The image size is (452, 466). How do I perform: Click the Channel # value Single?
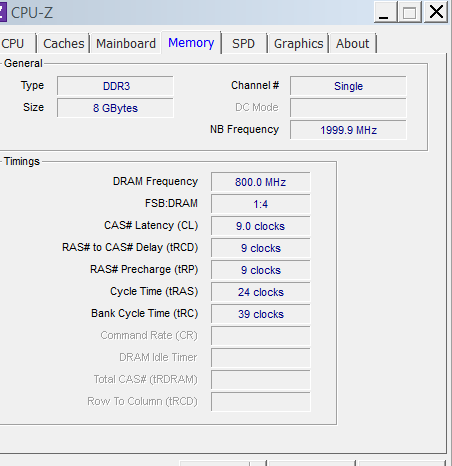(x=348, y=86)
